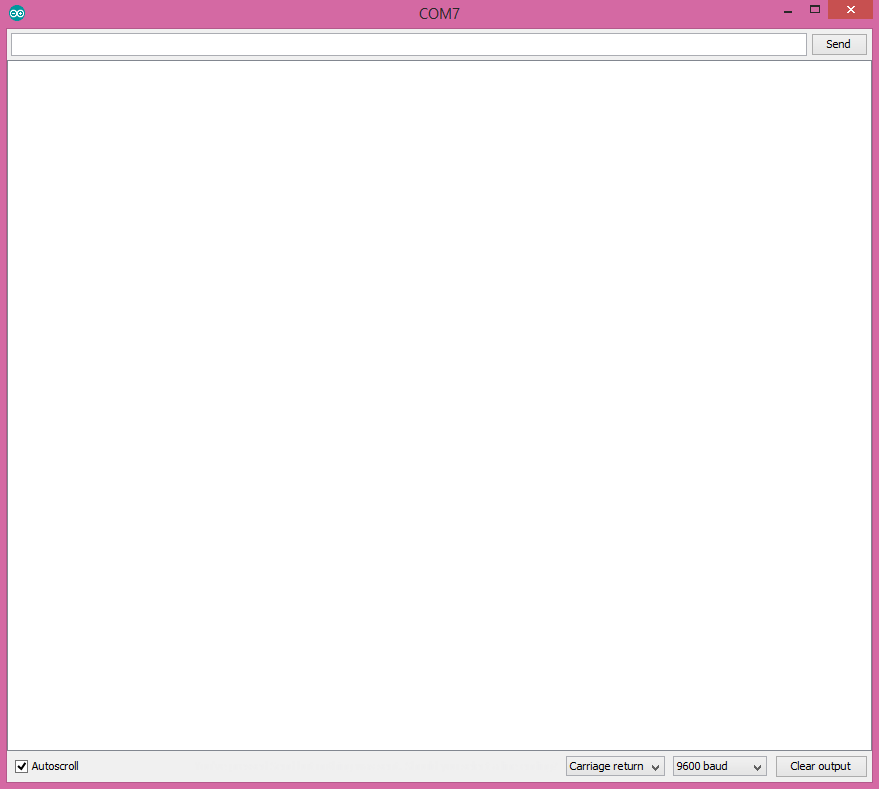Minimize the COM7 serial monitor window
Screen dimensions: 879x789
788,11
